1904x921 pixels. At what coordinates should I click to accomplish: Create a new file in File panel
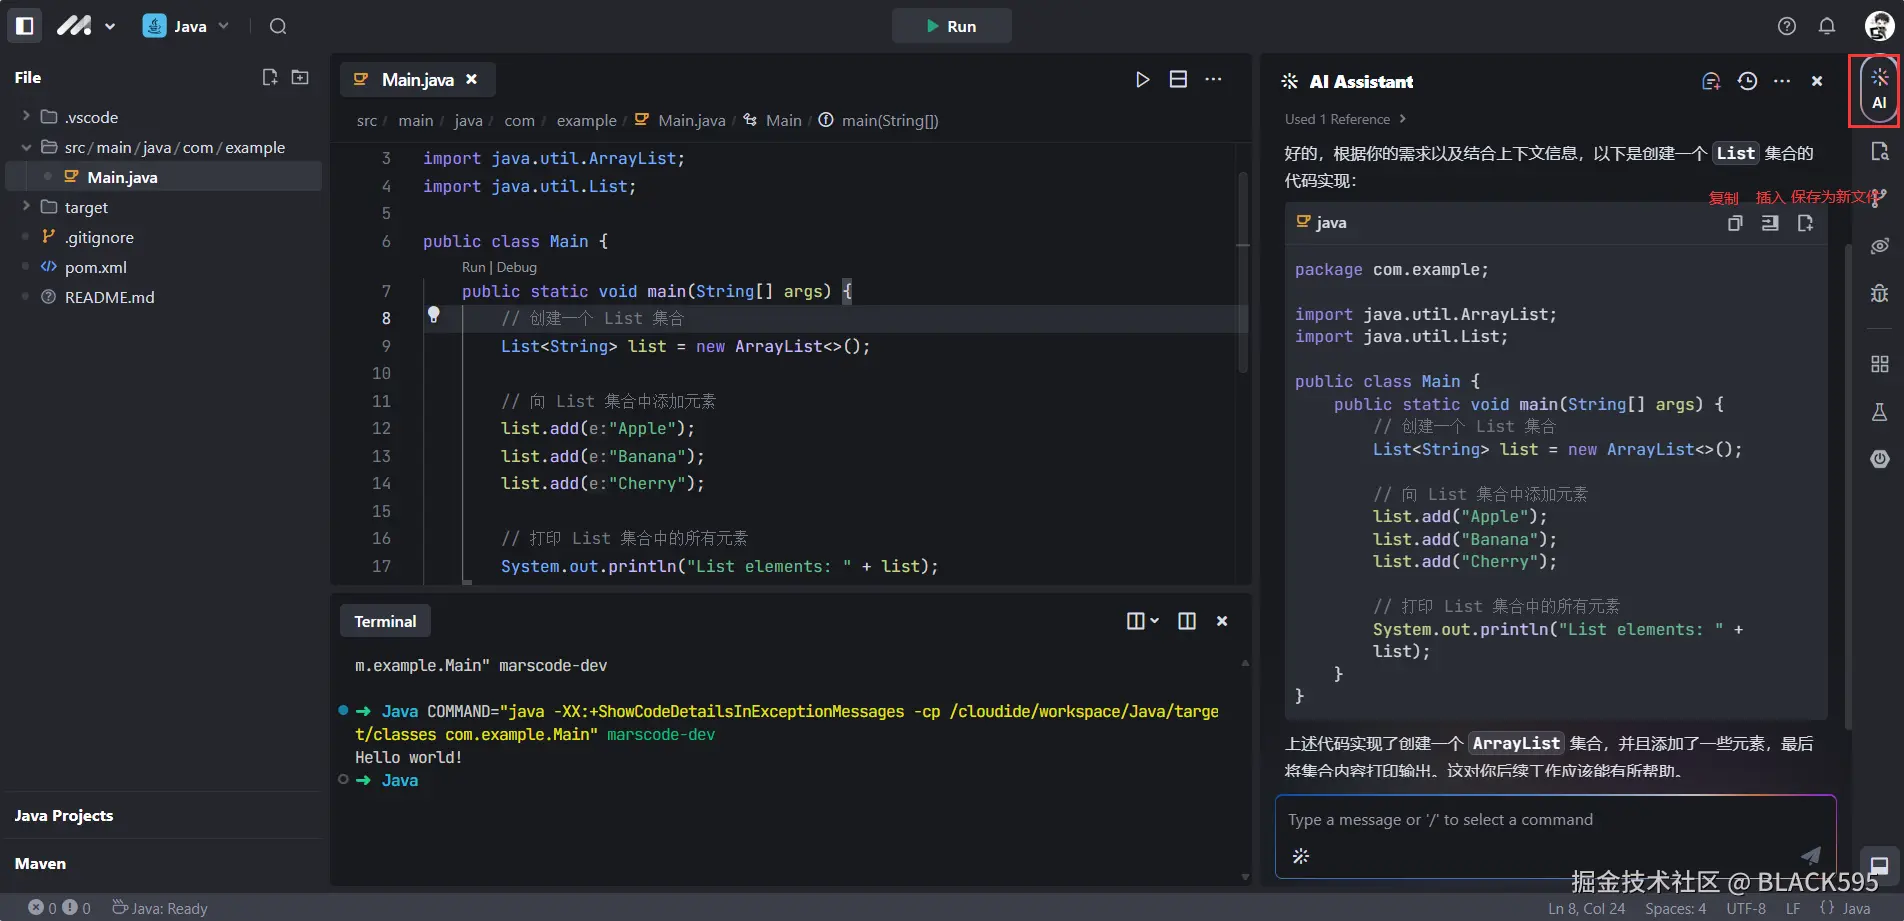click(x=269, y=77)
